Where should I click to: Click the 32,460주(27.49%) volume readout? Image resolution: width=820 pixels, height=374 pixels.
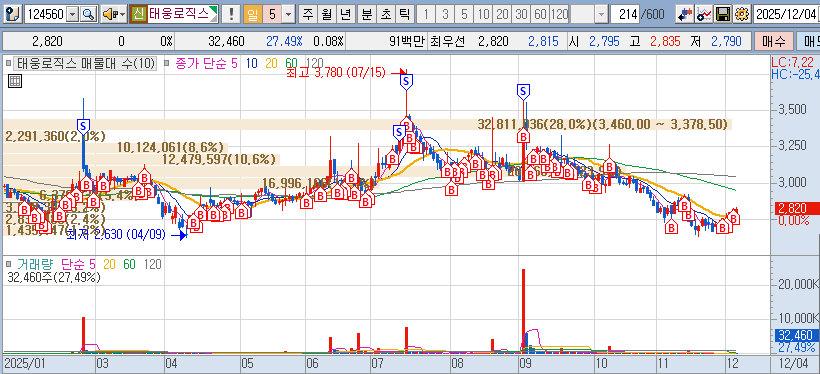(54, 278)
